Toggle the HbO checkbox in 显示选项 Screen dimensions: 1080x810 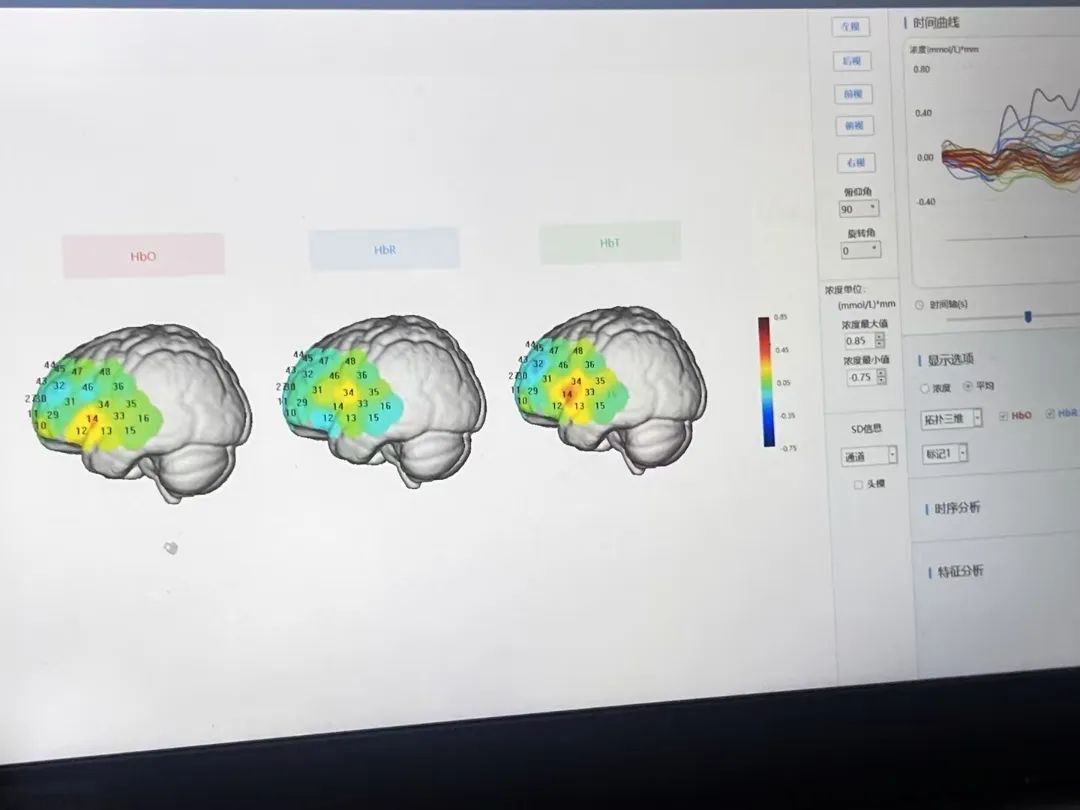1003,415
